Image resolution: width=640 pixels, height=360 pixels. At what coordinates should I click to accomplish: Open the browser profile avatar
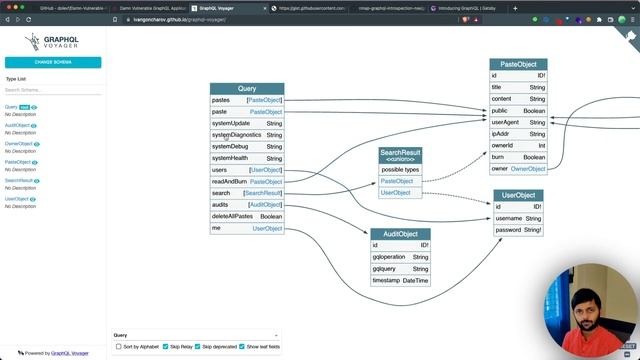tap(622, 19)
